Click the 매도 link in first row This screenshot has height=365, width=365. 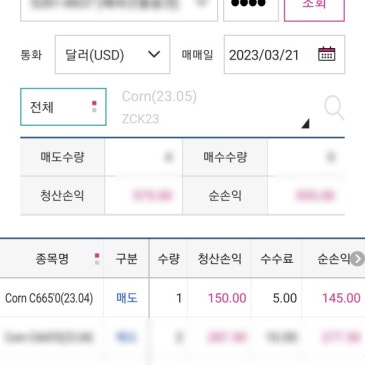[127, 298]
